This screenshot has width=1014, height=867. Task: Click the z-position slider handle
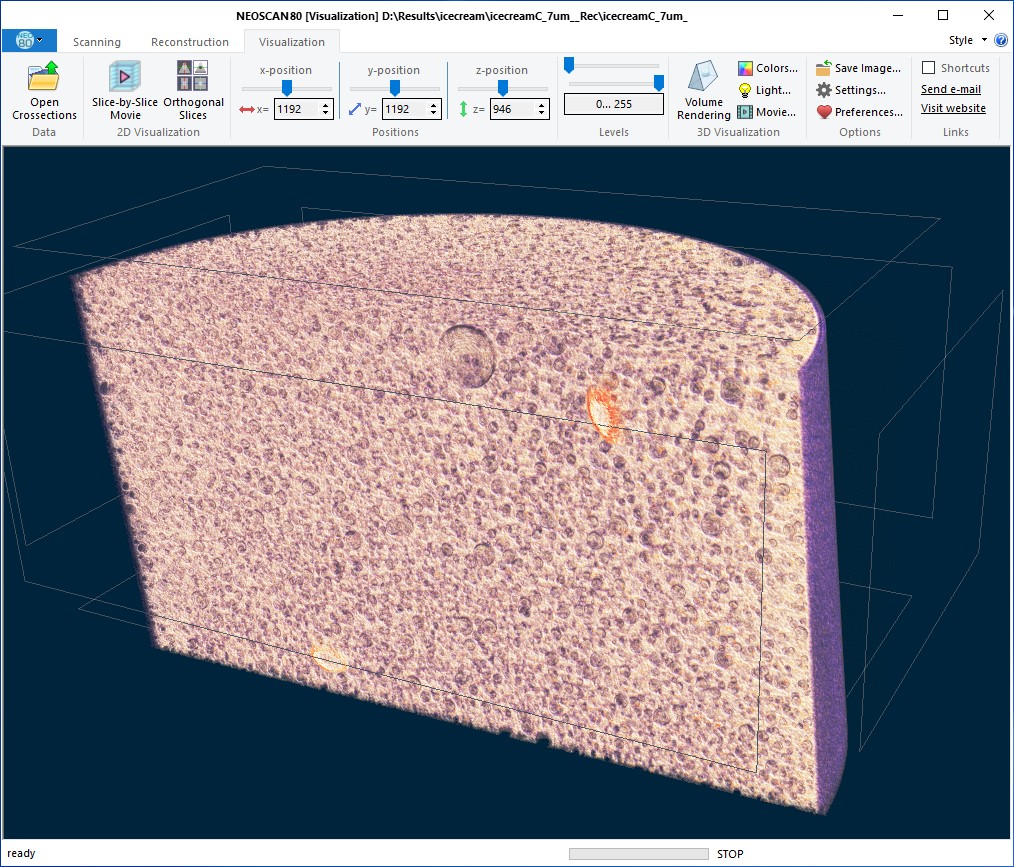(503, 88)
